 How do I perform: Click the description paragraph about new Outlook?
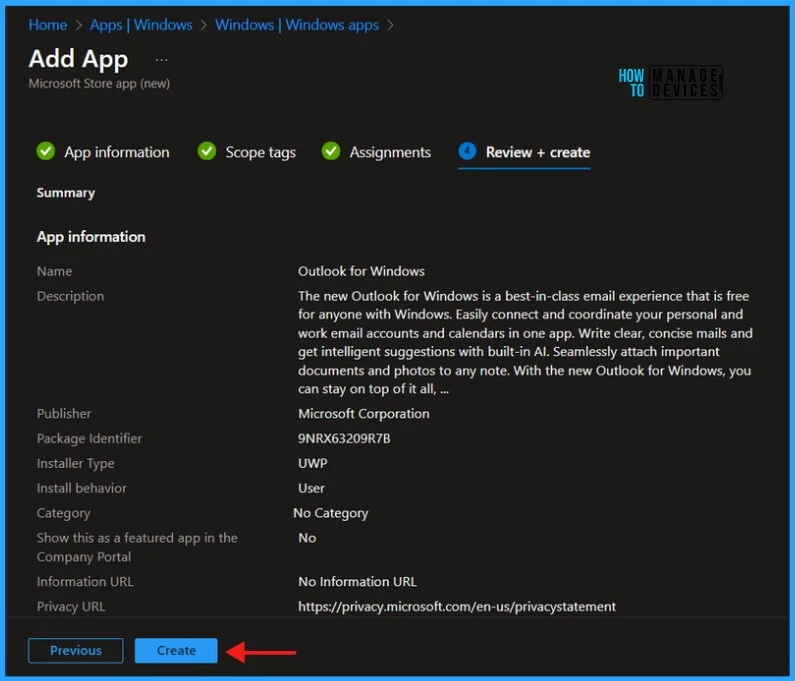pyautogui.click(x=525, y=342)
